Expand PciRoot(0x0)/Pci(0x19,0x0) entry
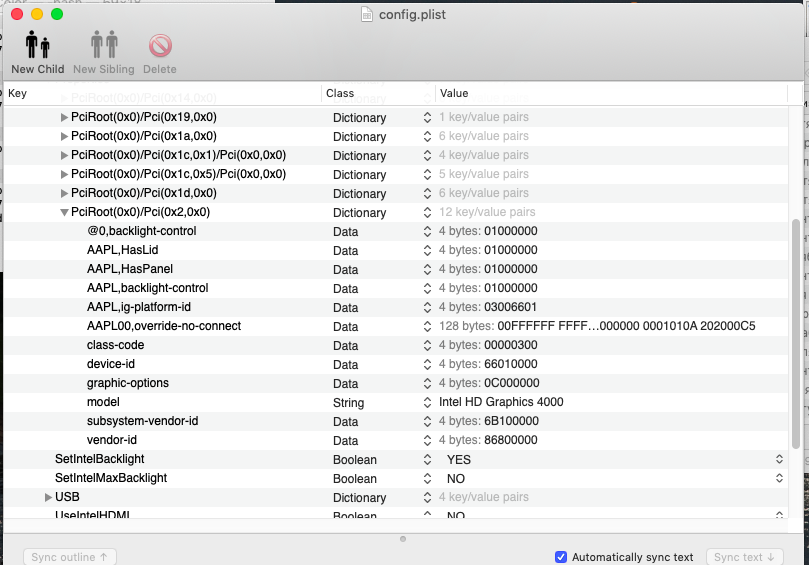Image resolution: width=809 pixels, height=565 pixels. click(64, 117)
